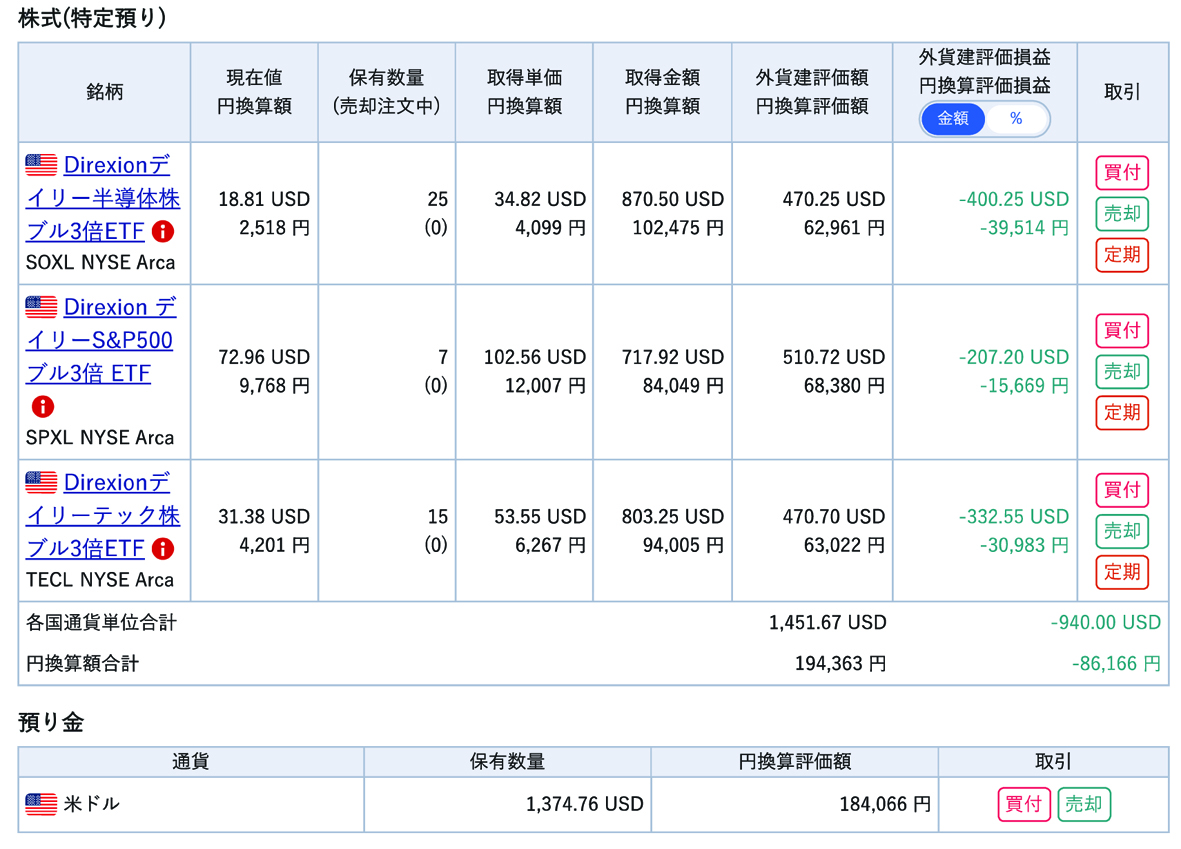Click 売却 button for SOXL

tap(1121, 213)
